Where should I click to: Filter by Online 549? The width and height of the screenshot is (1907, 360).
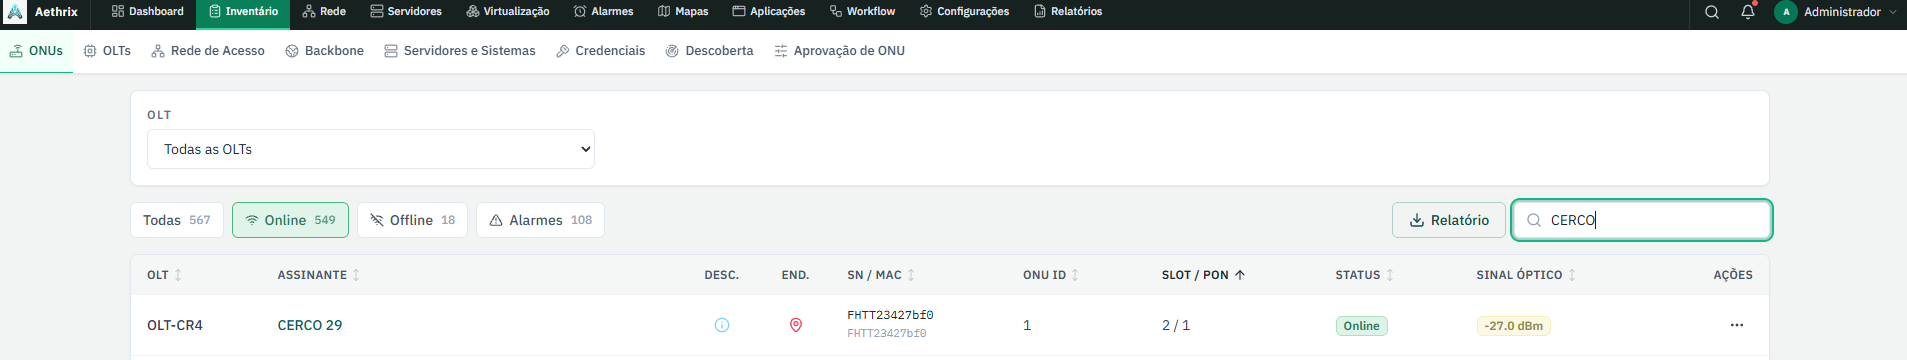click(x=290, y=220)
